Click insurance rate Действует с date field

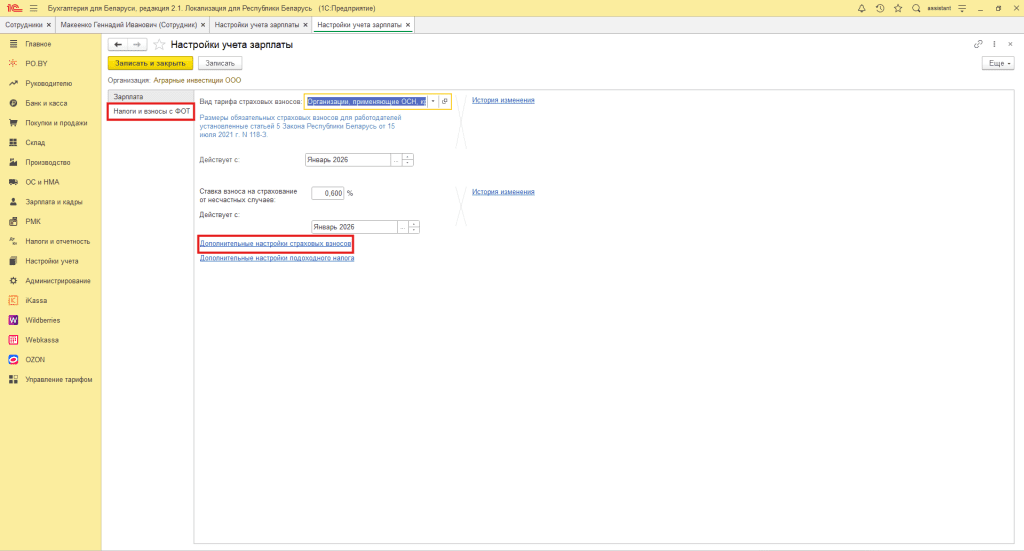(354, 227)
